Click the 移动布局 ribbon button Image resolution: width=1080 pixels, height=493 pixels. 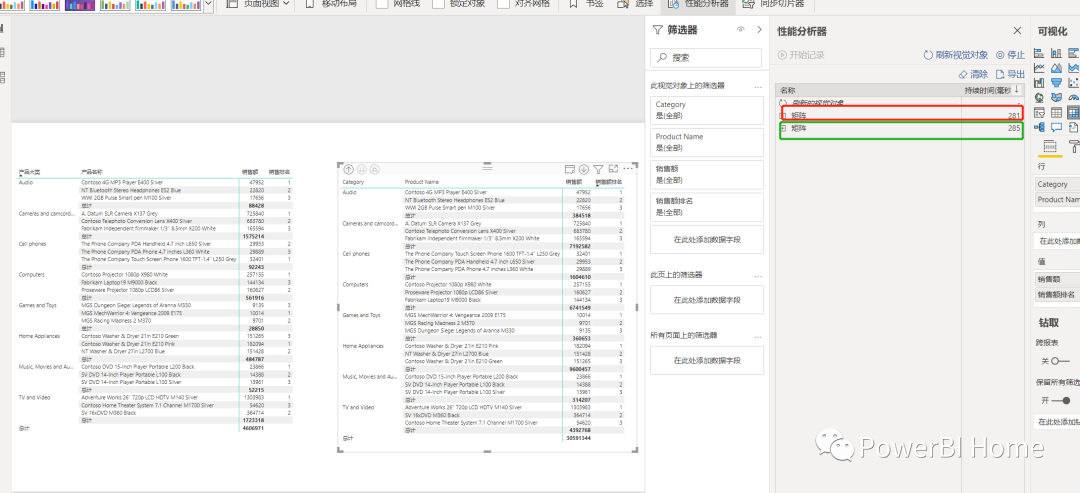pos(331,3)
